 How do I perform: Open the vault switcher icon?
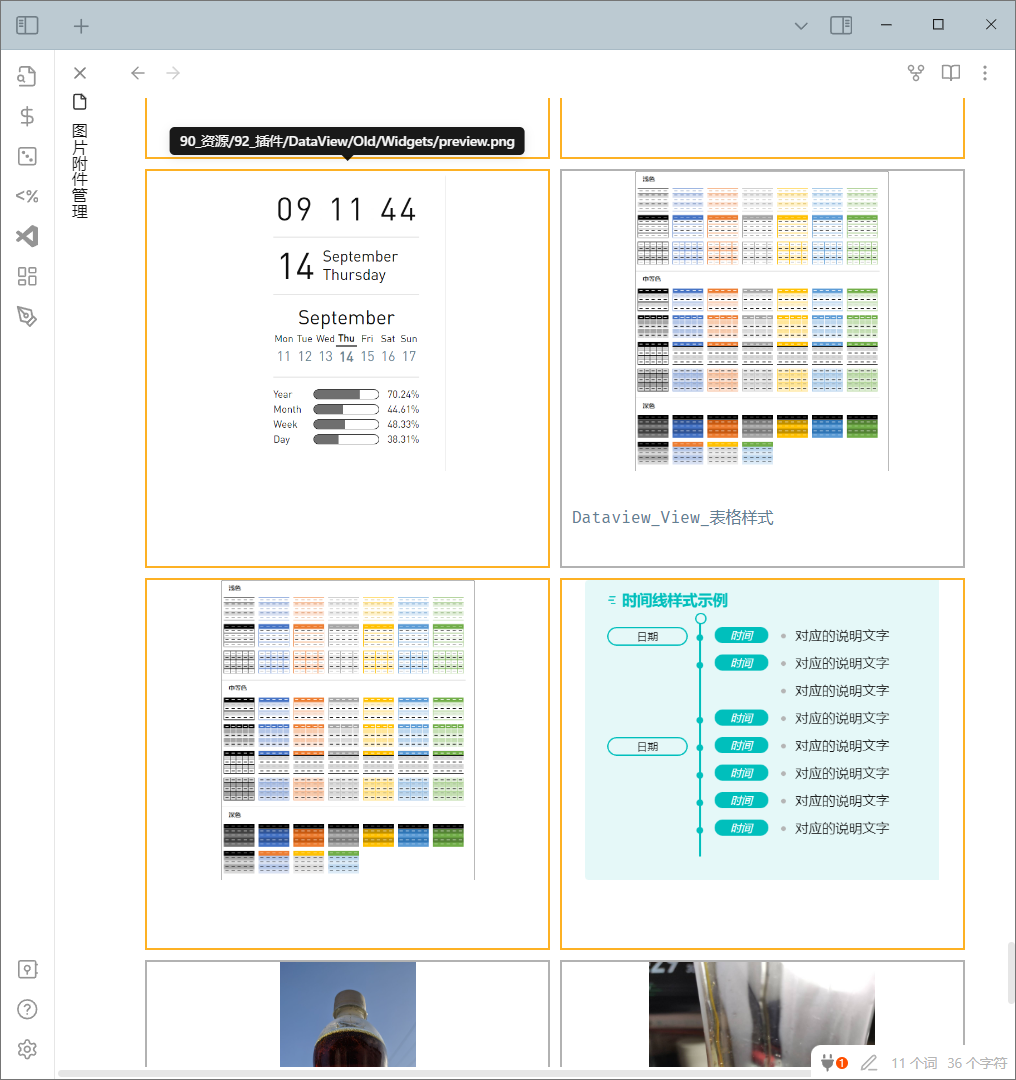tap(27, 969)
